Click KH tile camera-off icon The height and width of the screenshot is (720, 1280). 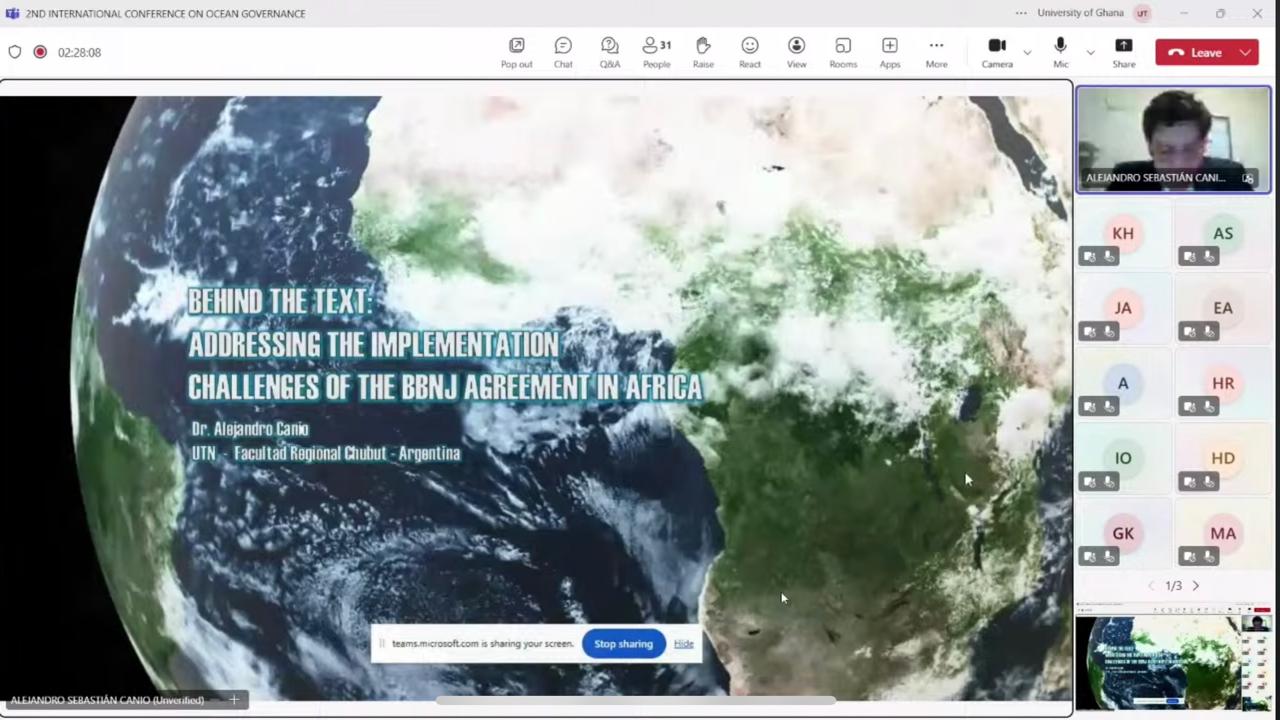(x=1090, y=257)
